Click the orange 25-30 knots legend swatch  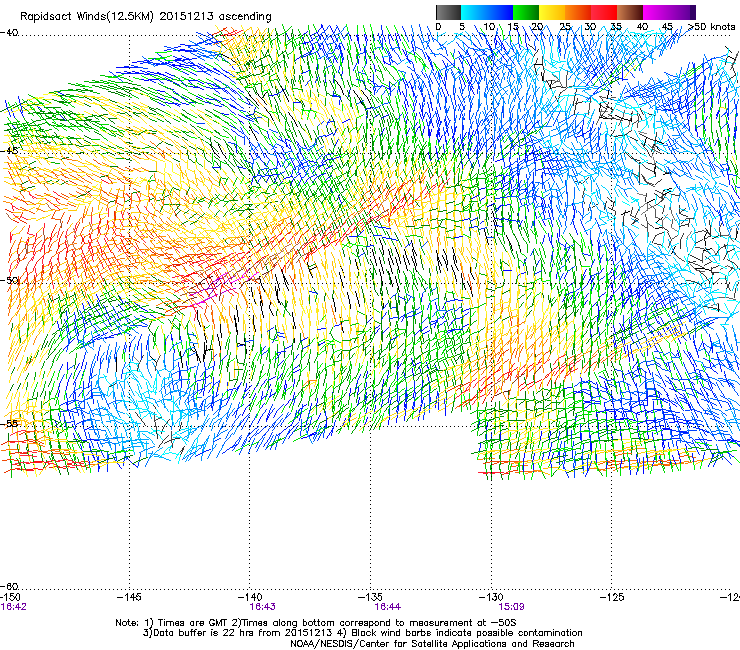pos(578,12)
